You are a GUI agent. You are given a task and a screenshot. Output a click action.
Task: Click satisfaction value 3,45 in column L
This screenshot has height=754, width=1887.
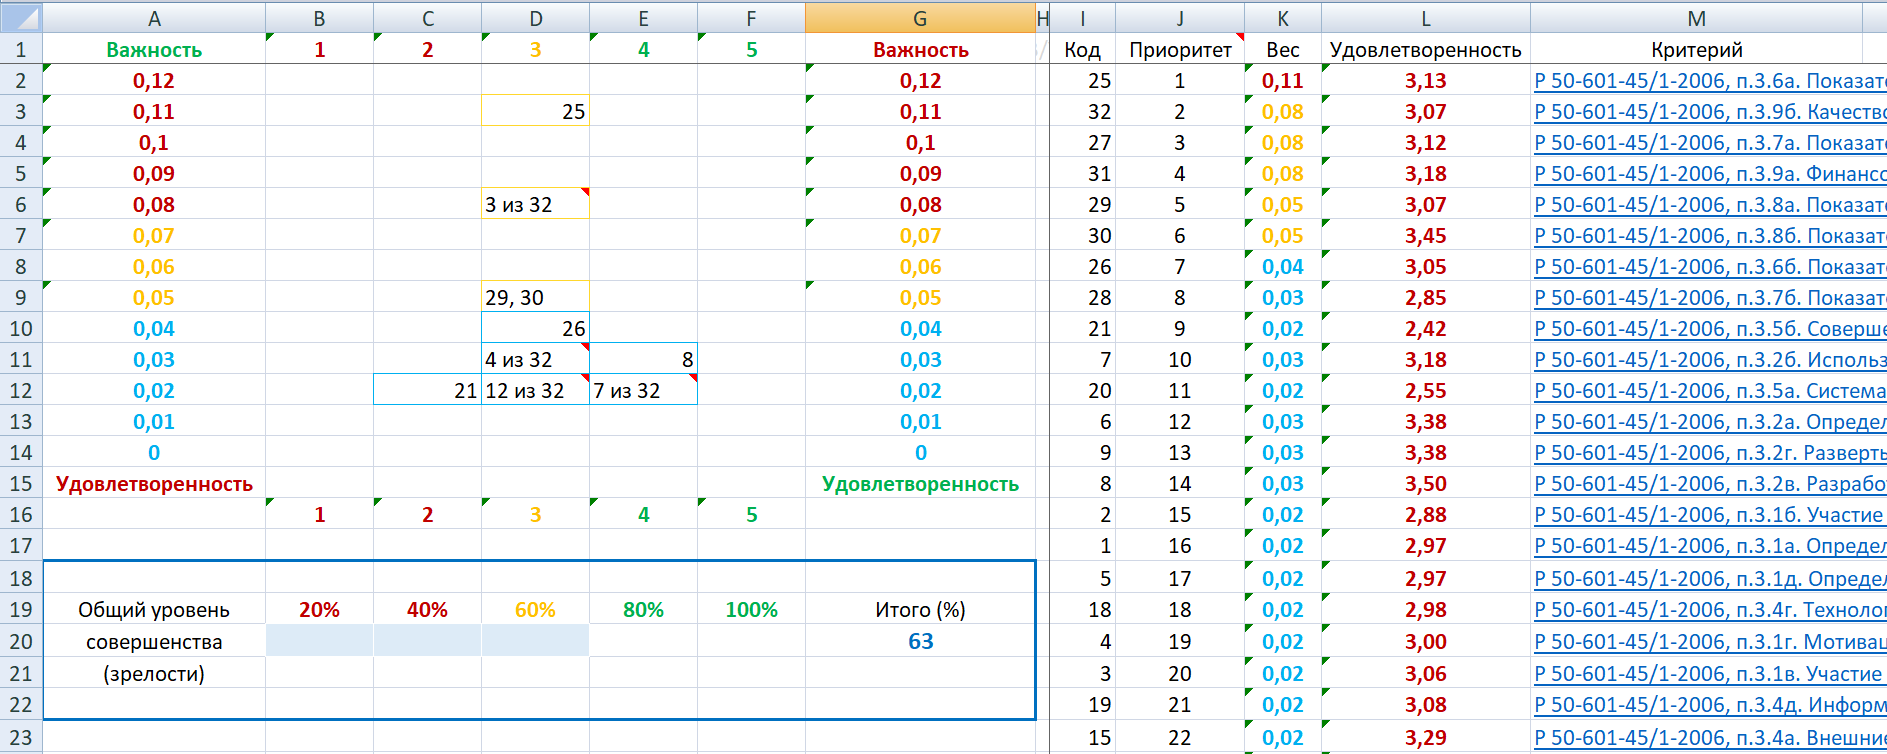coord(1425,236)
